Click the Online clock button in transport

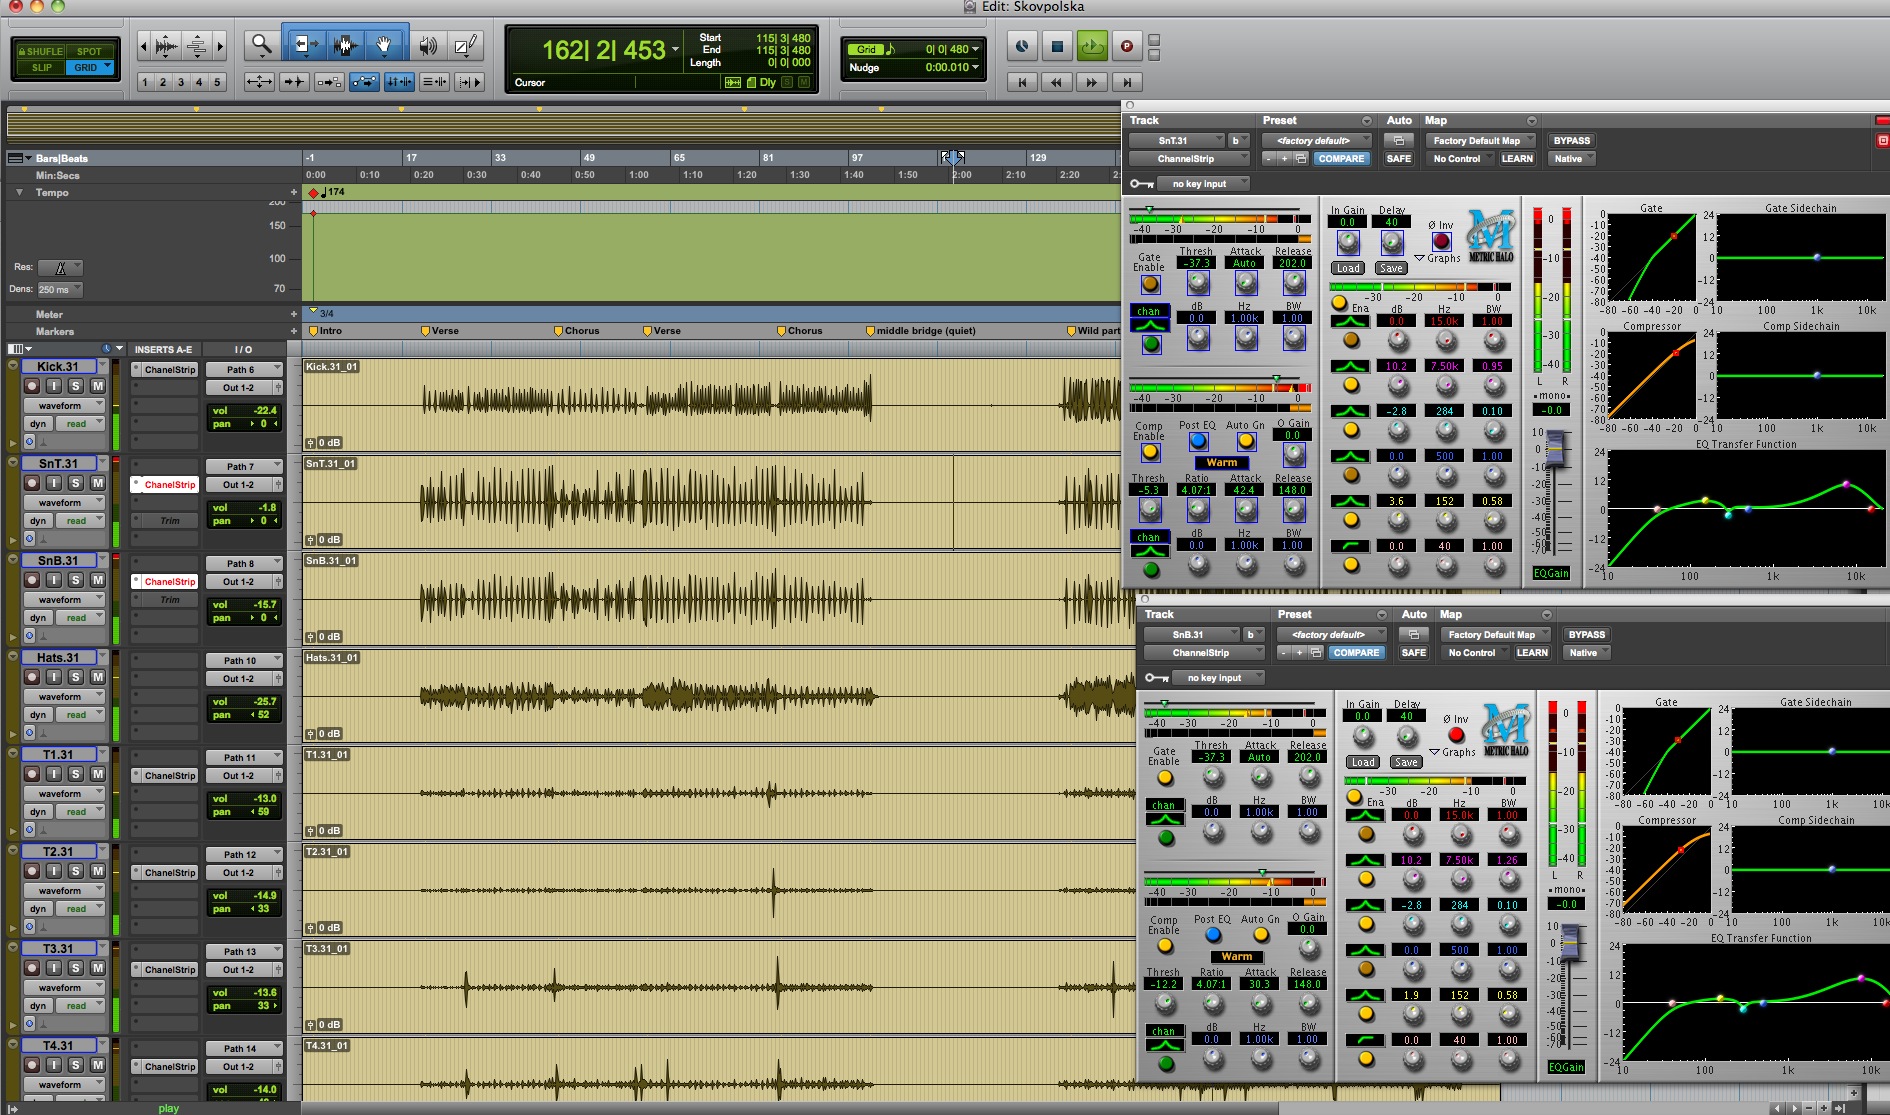tap(1022, 46)
